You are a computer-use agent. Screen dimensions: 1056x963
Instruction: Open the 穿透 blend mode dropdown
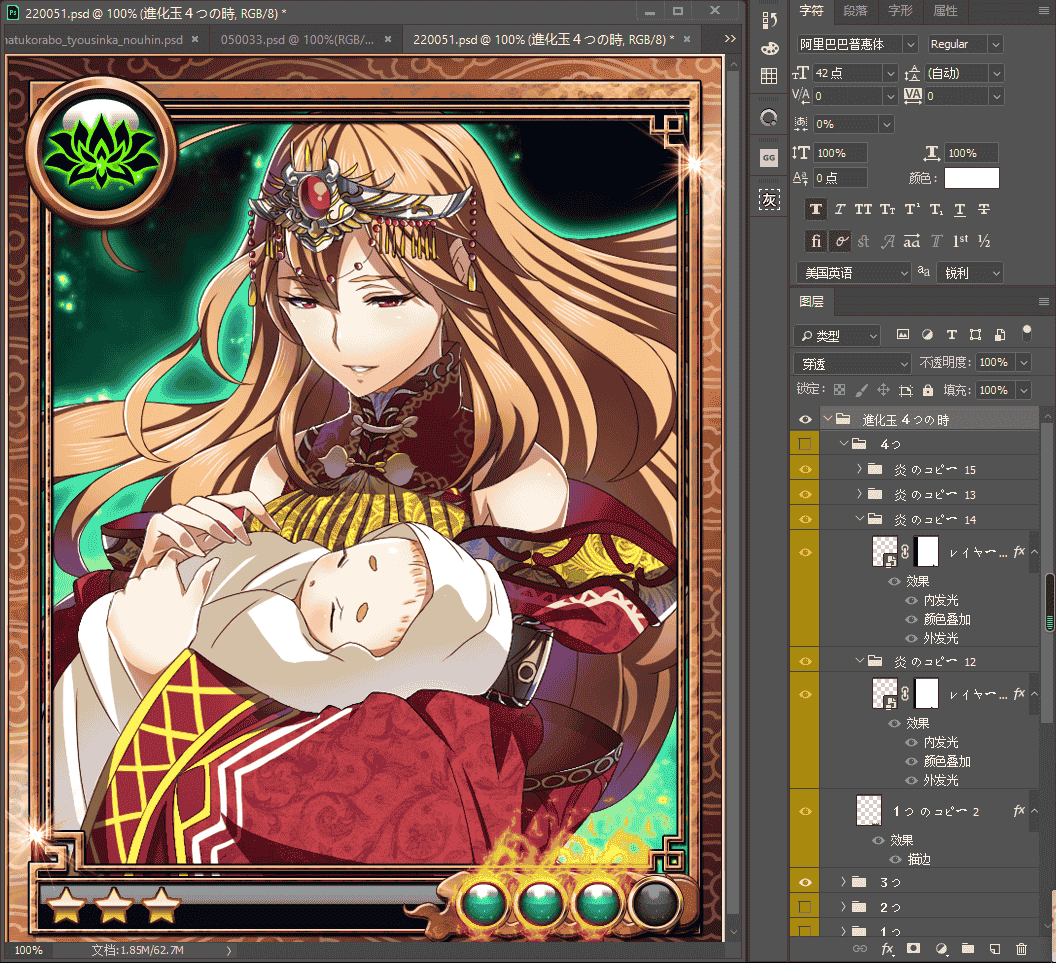click(852, 364)
